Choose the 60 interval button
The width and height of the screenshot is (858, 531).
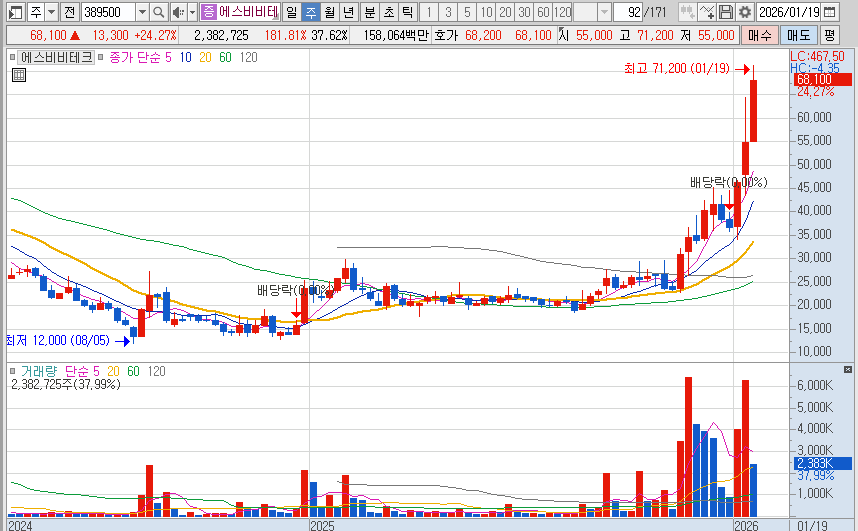(x=543, y=11)
